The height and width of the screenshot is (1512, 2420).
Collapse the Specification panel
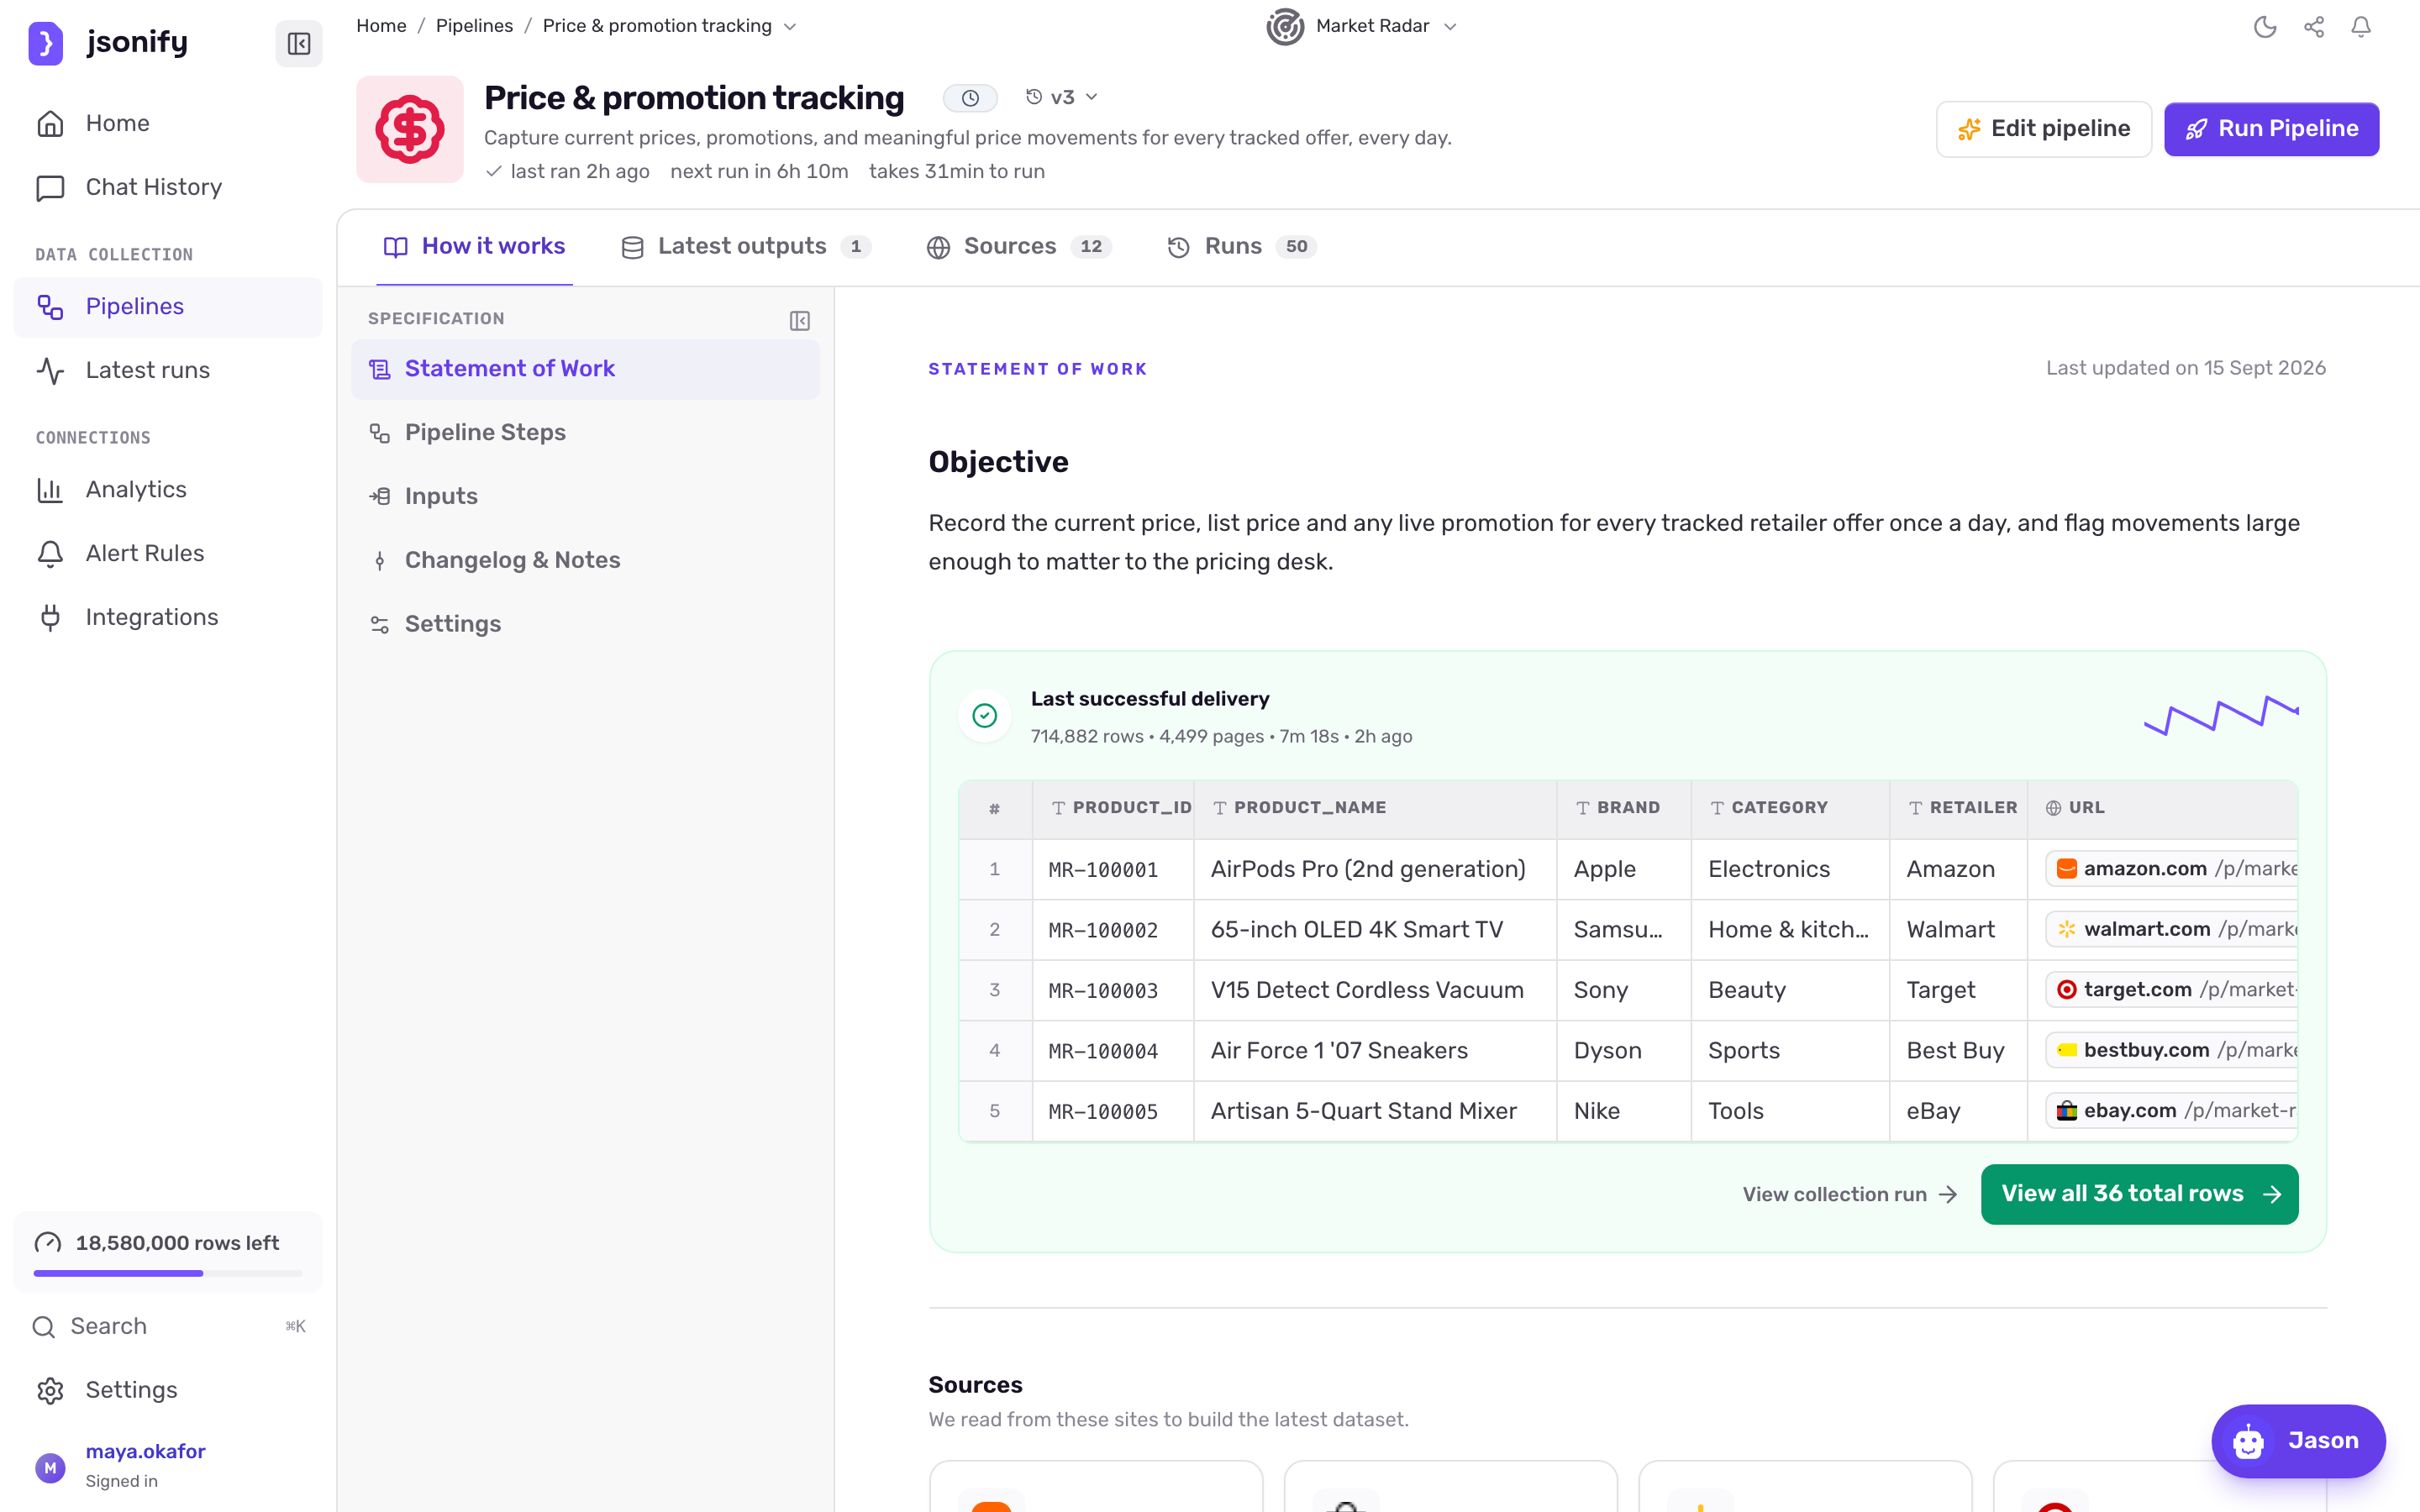(x=799, y=320)
